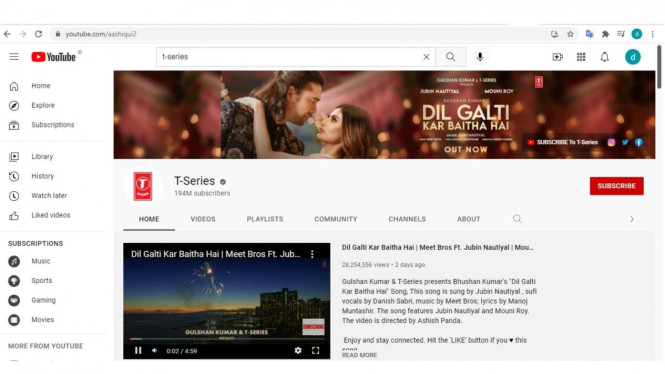Image resolution: width=665 pixels, height=374 pixels.
Task: Search within the channel using the magnifier
Action: 517,219
